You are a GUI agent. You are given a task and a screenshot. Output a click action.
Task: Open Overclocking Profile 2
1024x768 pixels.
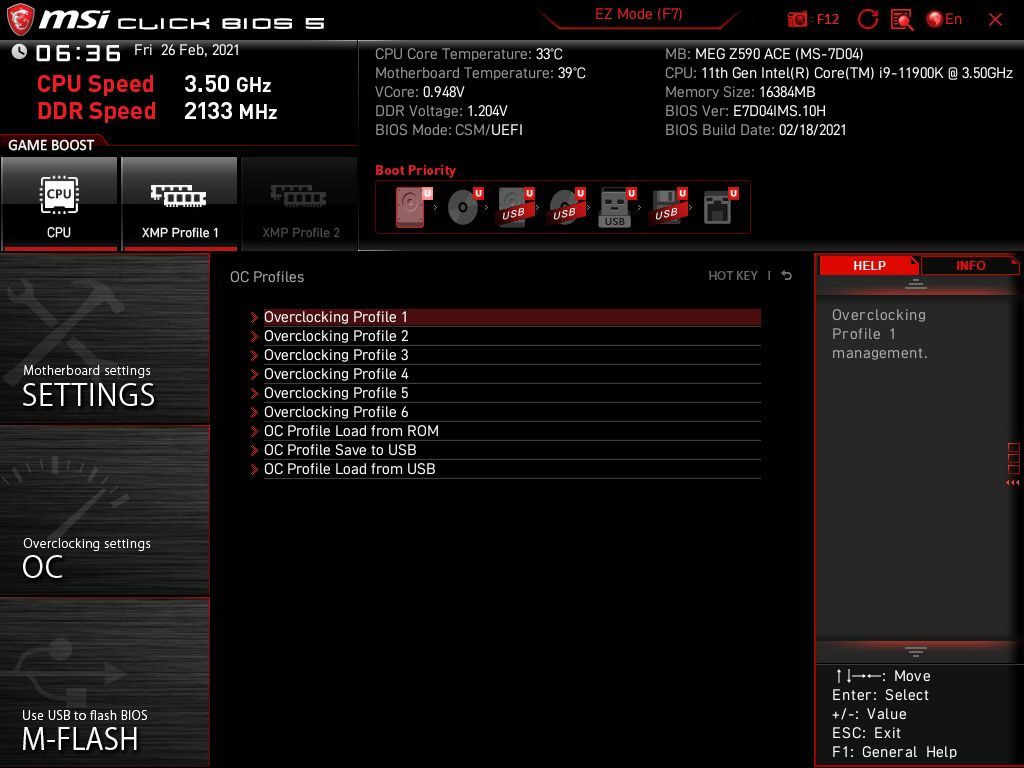512,336
